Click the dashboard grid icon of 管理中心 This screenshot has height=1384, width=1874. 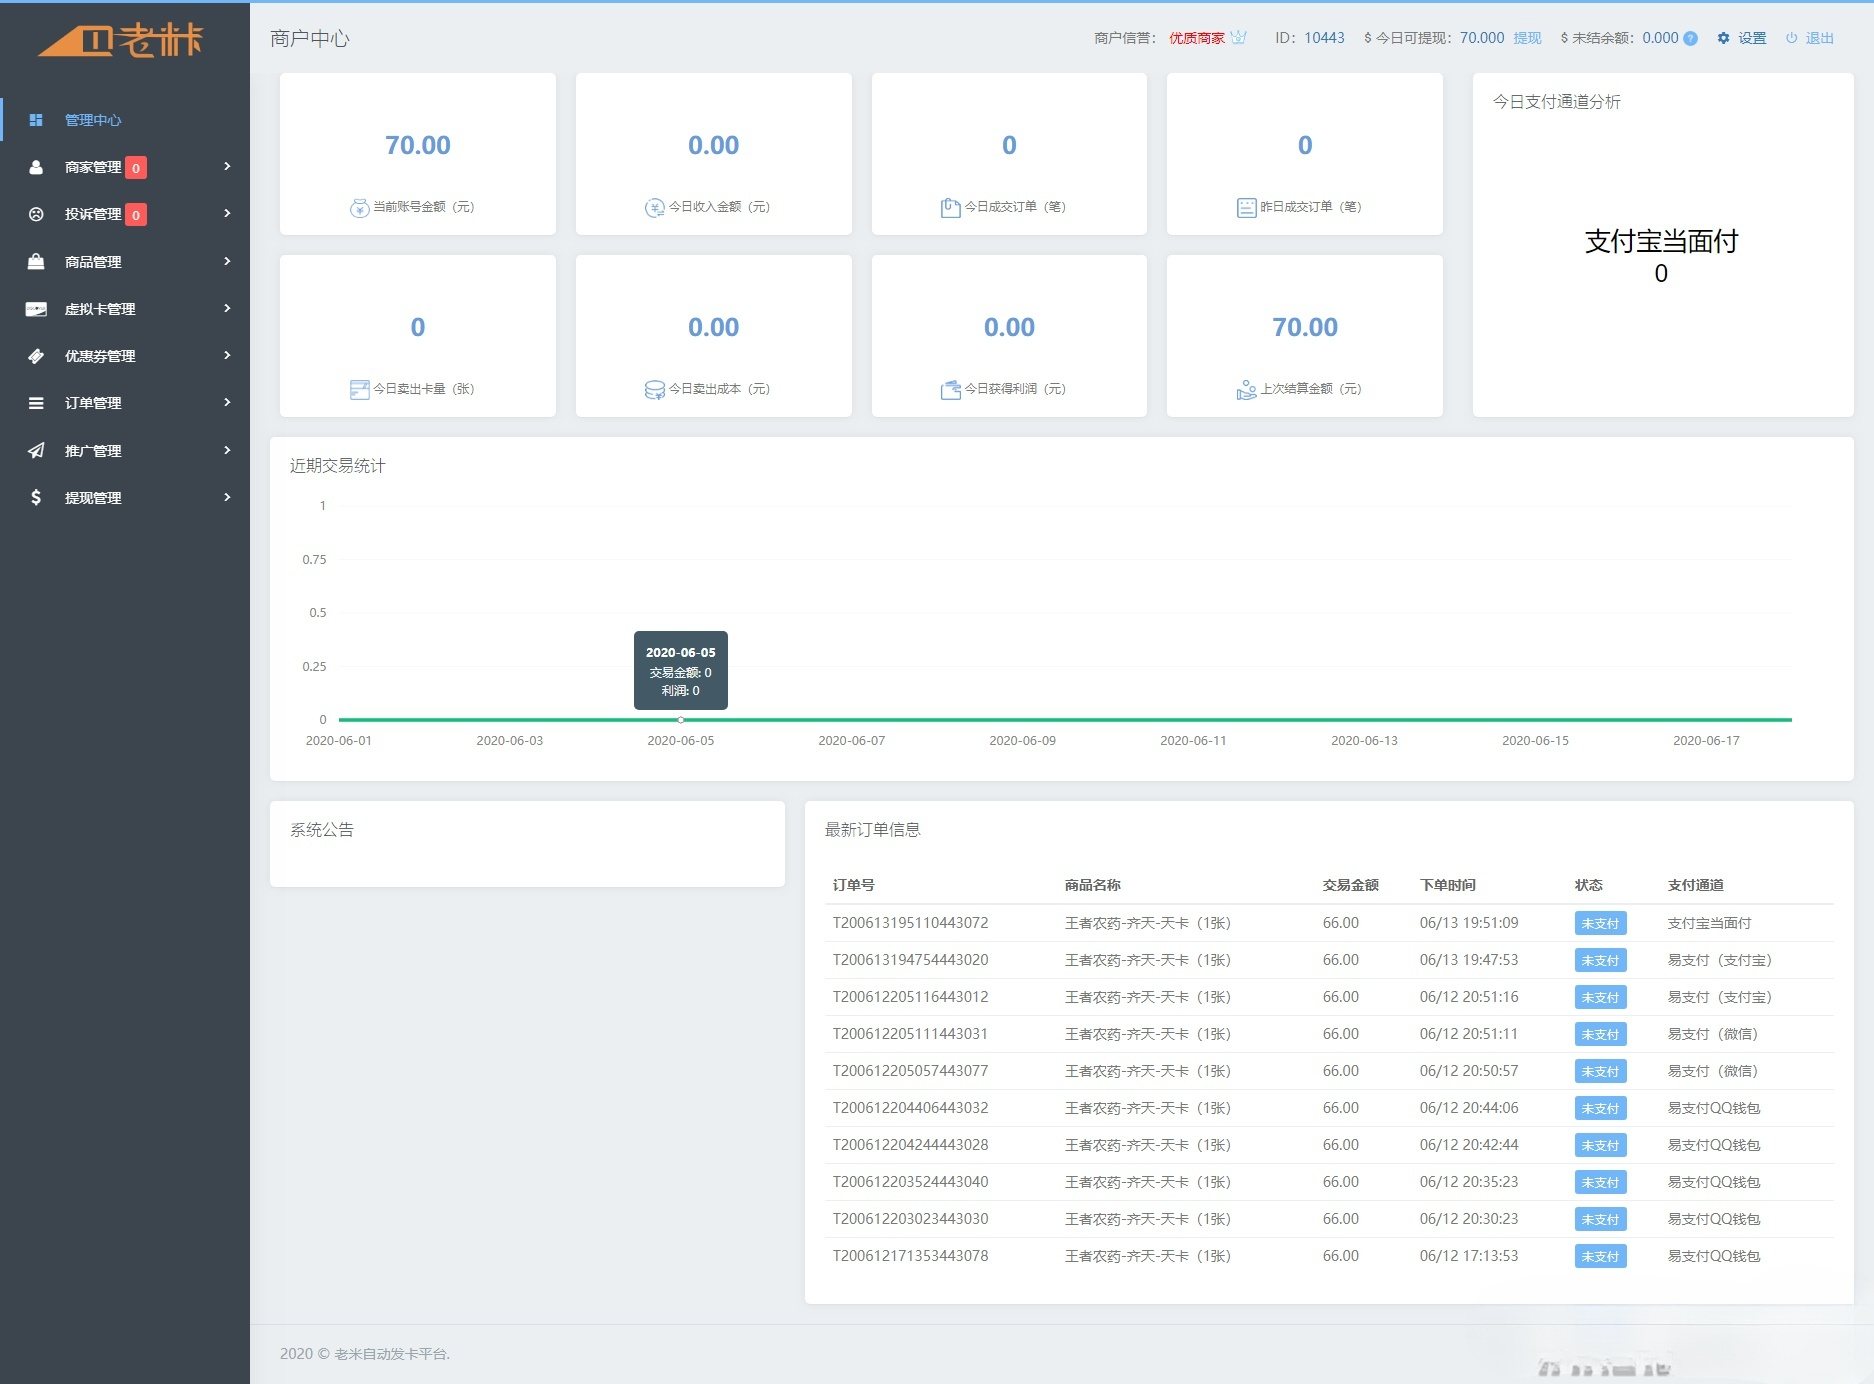click(37, 119)
